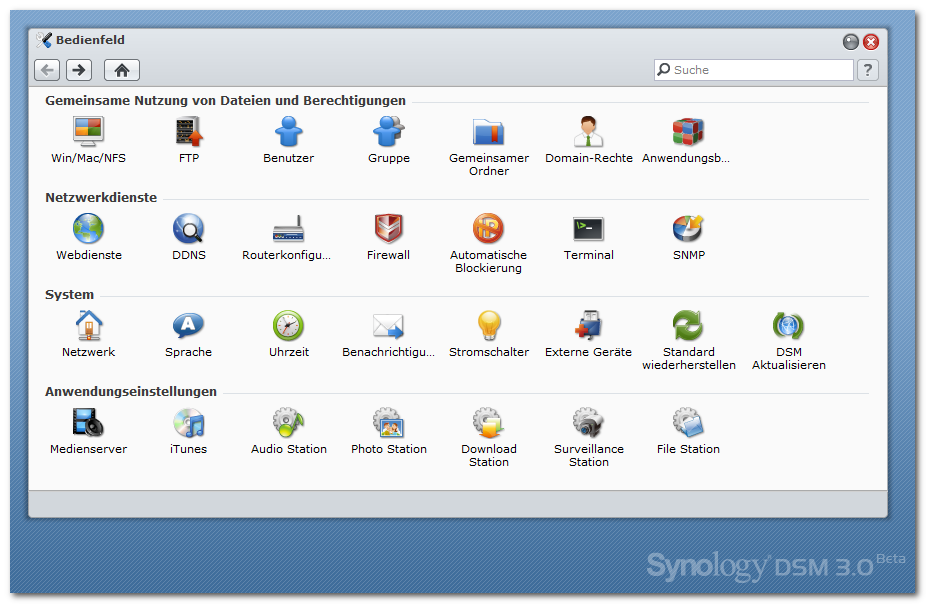Open the Benutzer icon
926x604 pixels.
[289, 131]
